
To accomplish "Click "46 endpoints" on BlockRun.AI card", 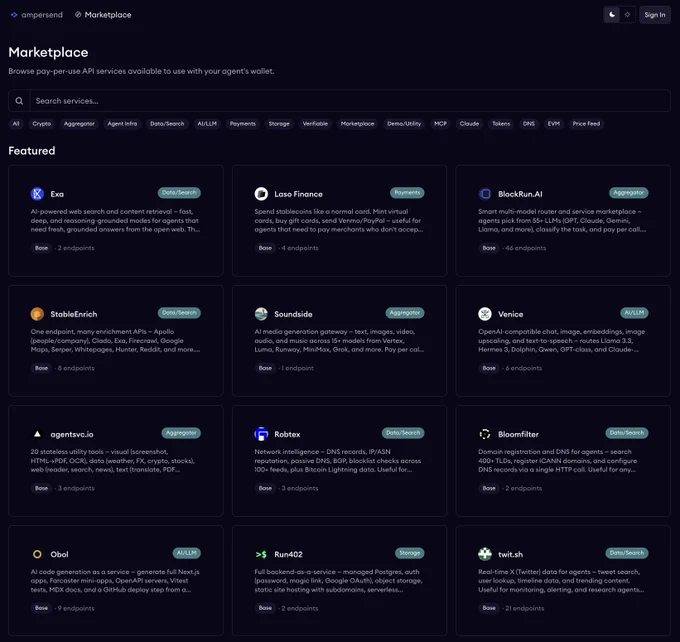I will [525, 248].
